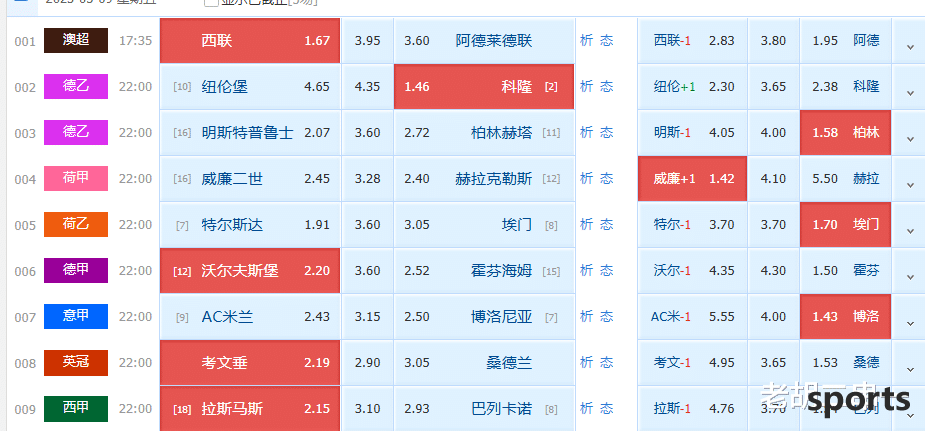Select 埃门 away win at 3.05
This screenshot has width=925, height=431.
(x=484, y=225)
